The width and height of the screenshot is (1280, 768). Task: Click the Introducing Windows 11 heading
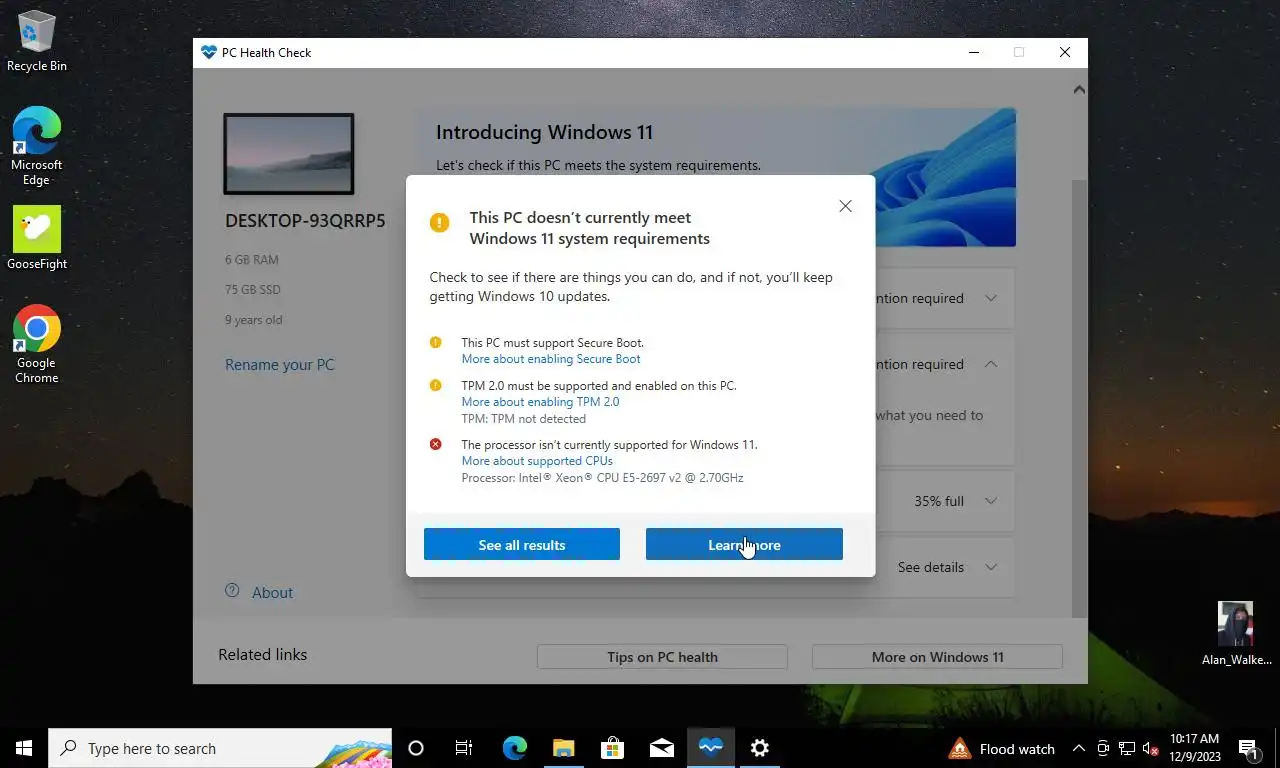coord(544,132)
